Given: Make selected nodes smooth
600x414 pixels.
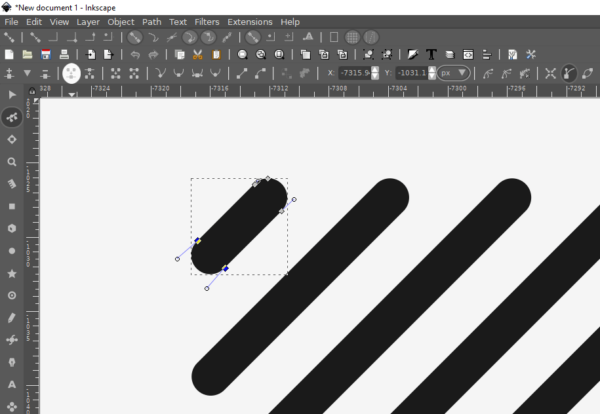Looking at the screenshot, I should coord(179,73).
